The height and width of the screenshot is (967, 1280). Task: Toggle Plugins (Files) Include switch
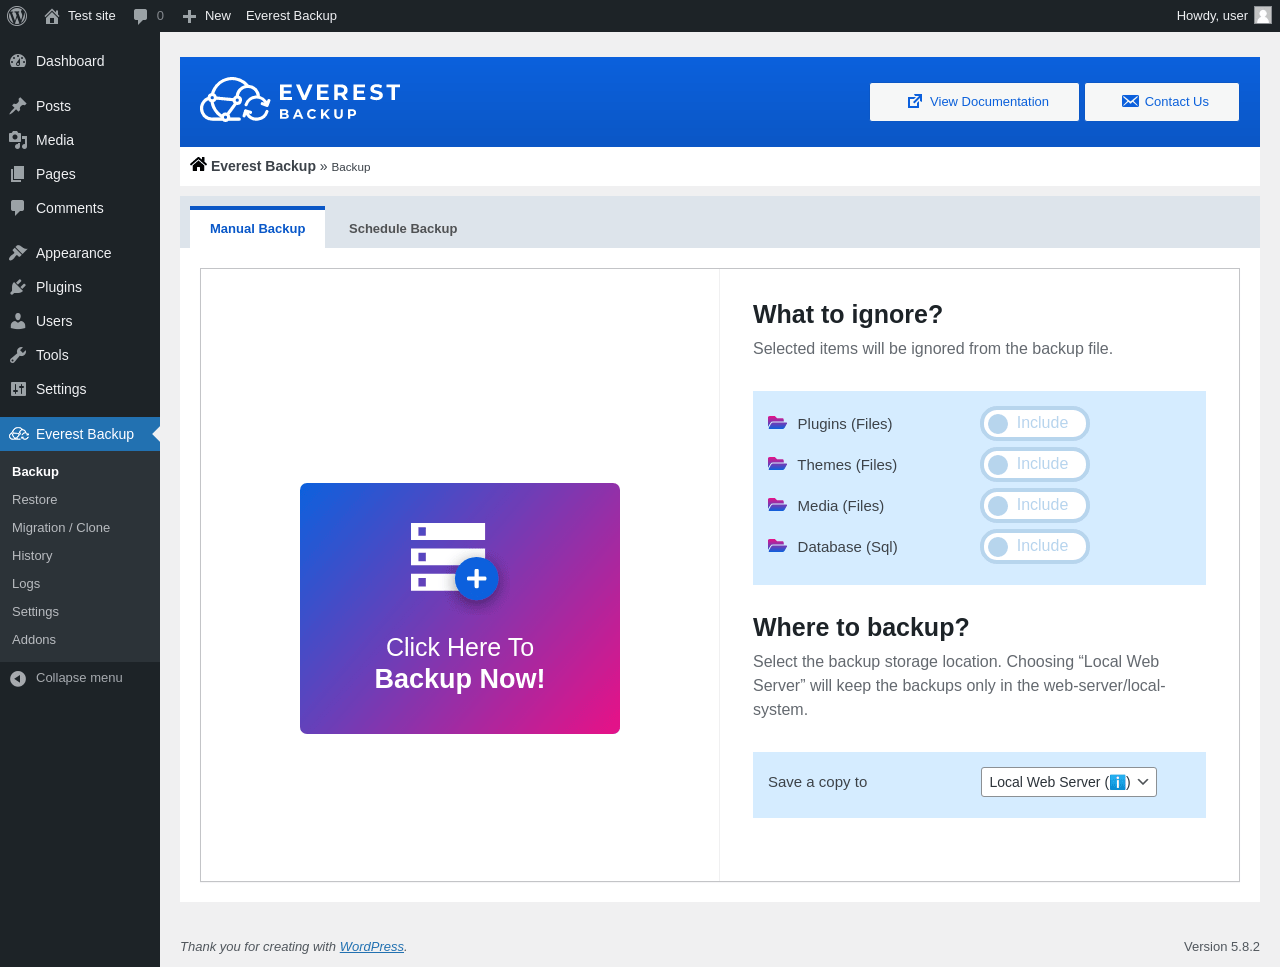pyautogui.click(x=1034, y=423)
